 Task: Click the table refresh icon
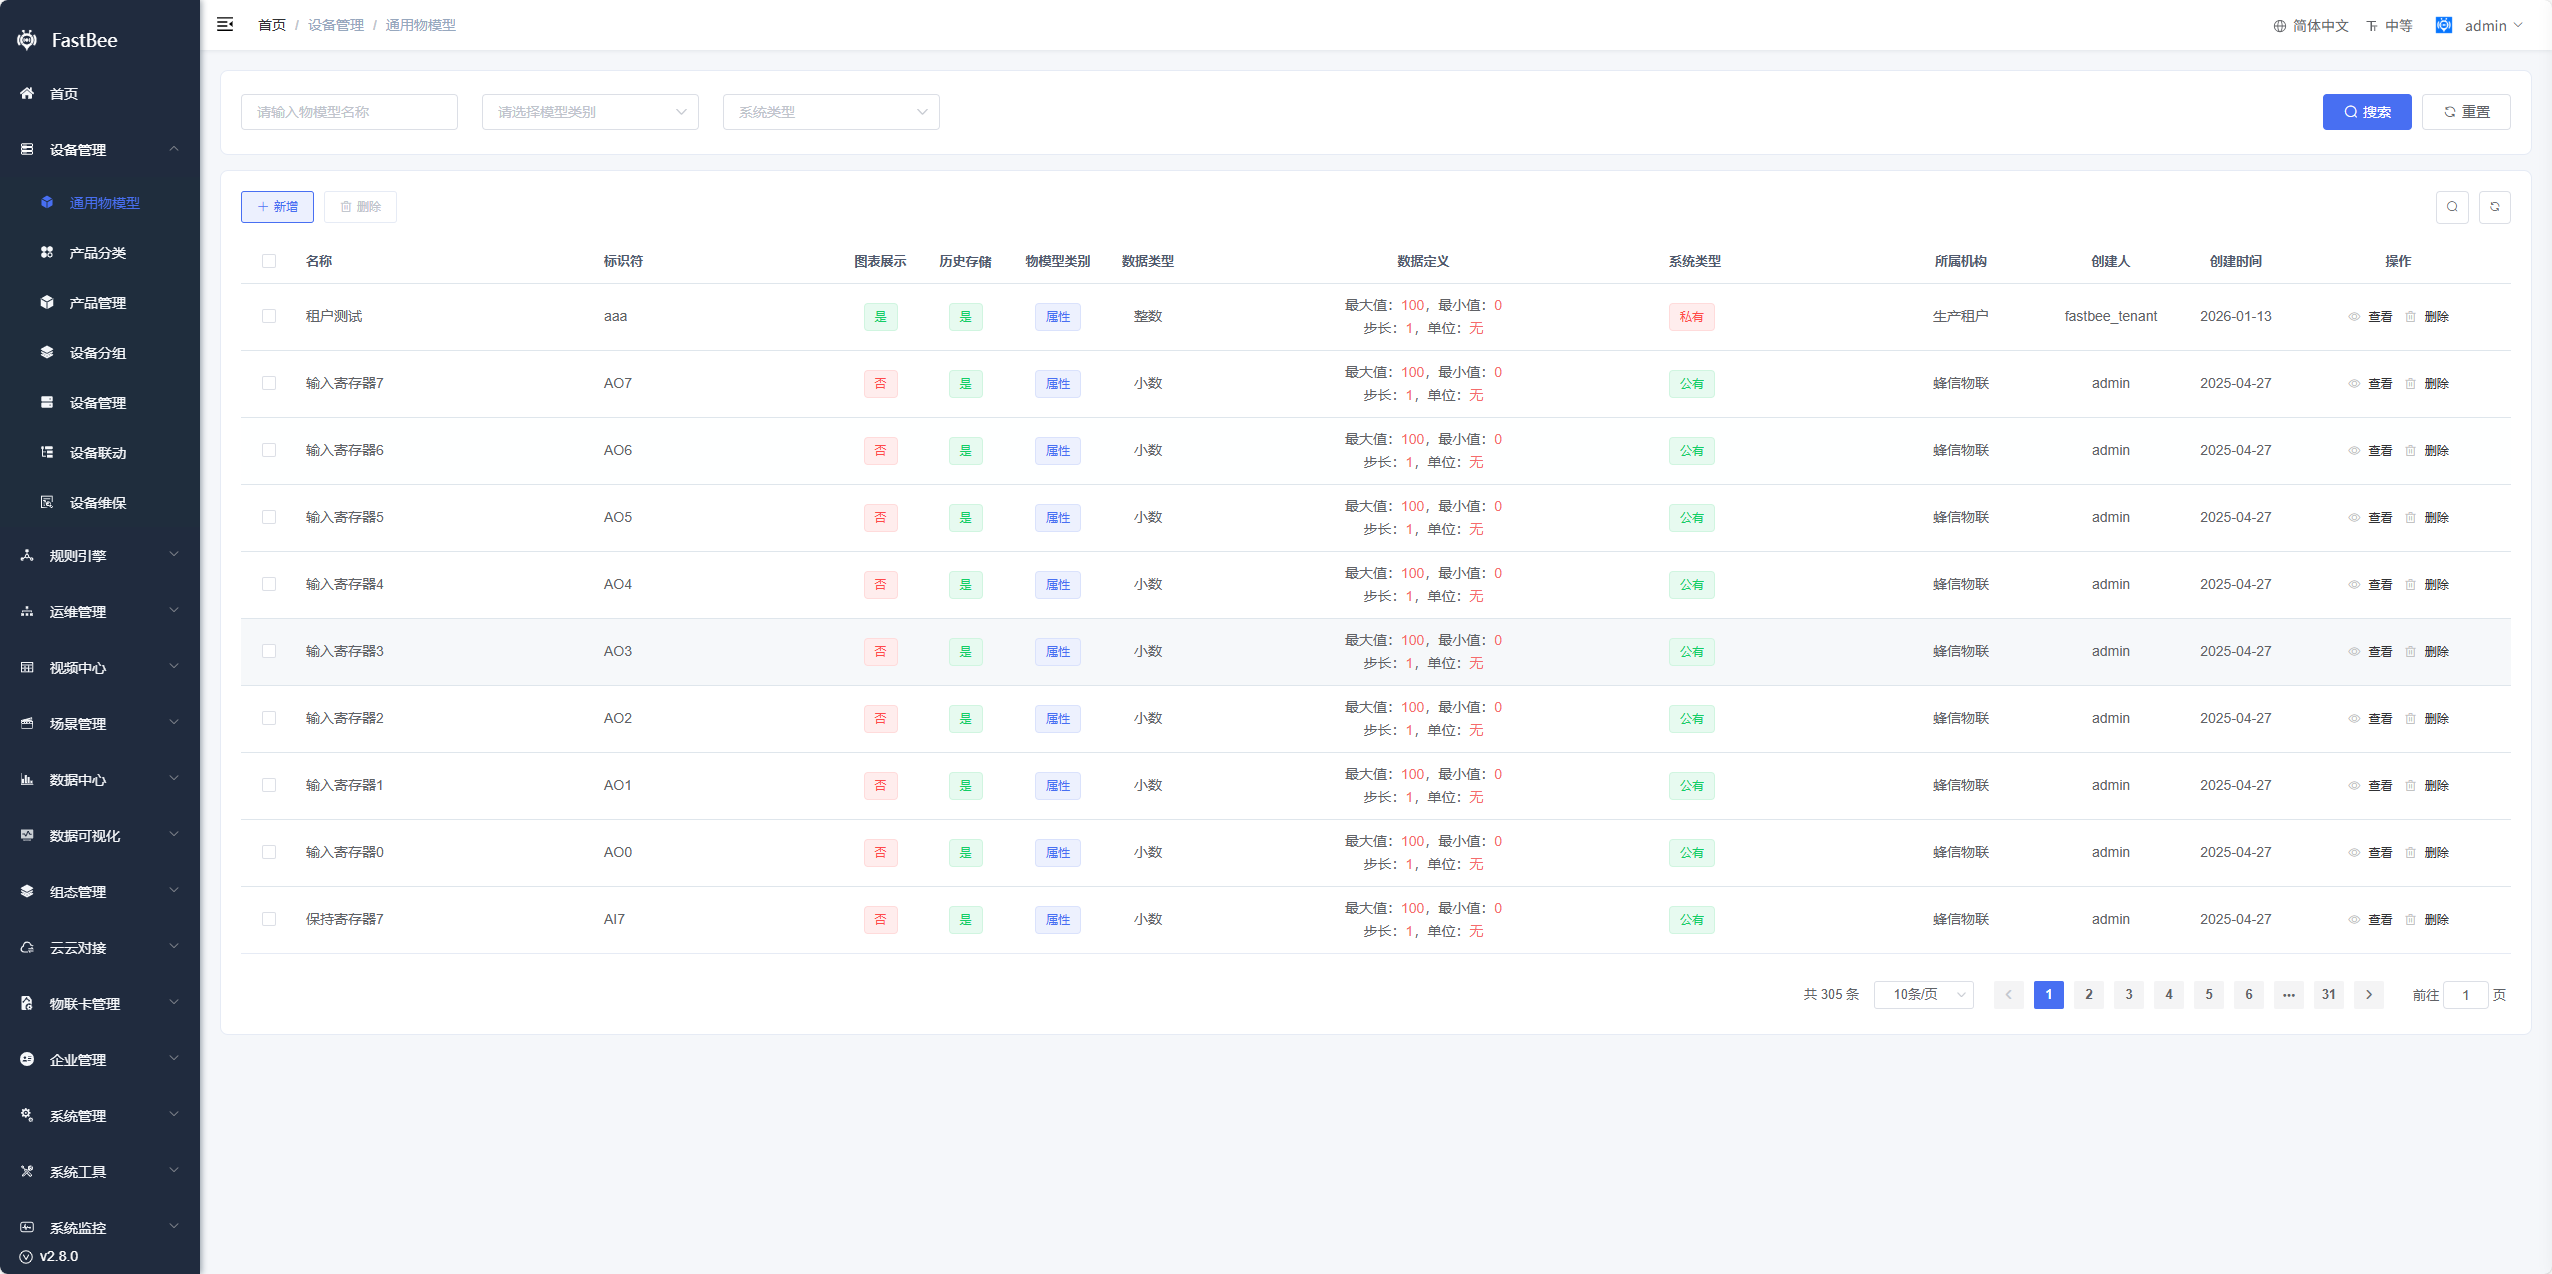[x=2494, y=207]
